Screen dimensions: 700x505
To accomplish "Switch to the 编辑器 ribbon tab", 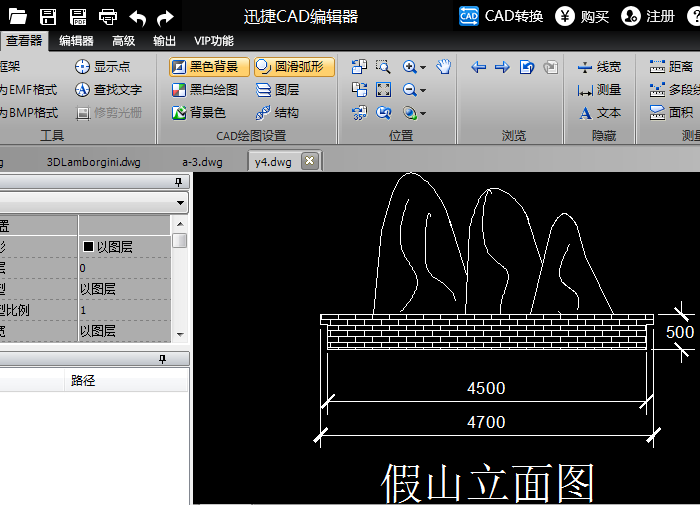I will pos(76,41).
